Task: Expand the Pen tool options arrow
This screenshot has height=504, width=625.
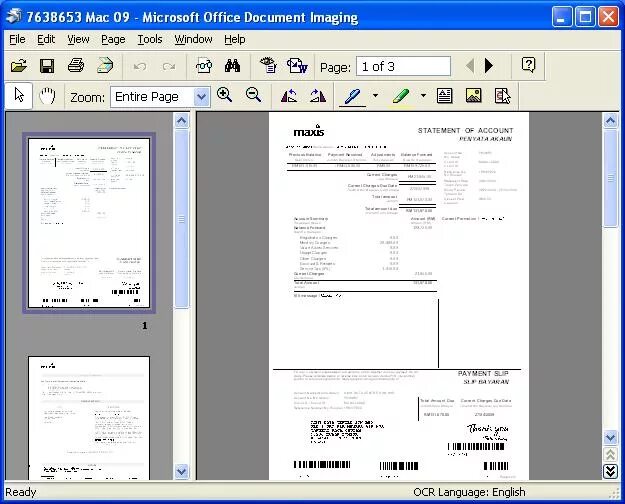Action: tap(375, 96)
